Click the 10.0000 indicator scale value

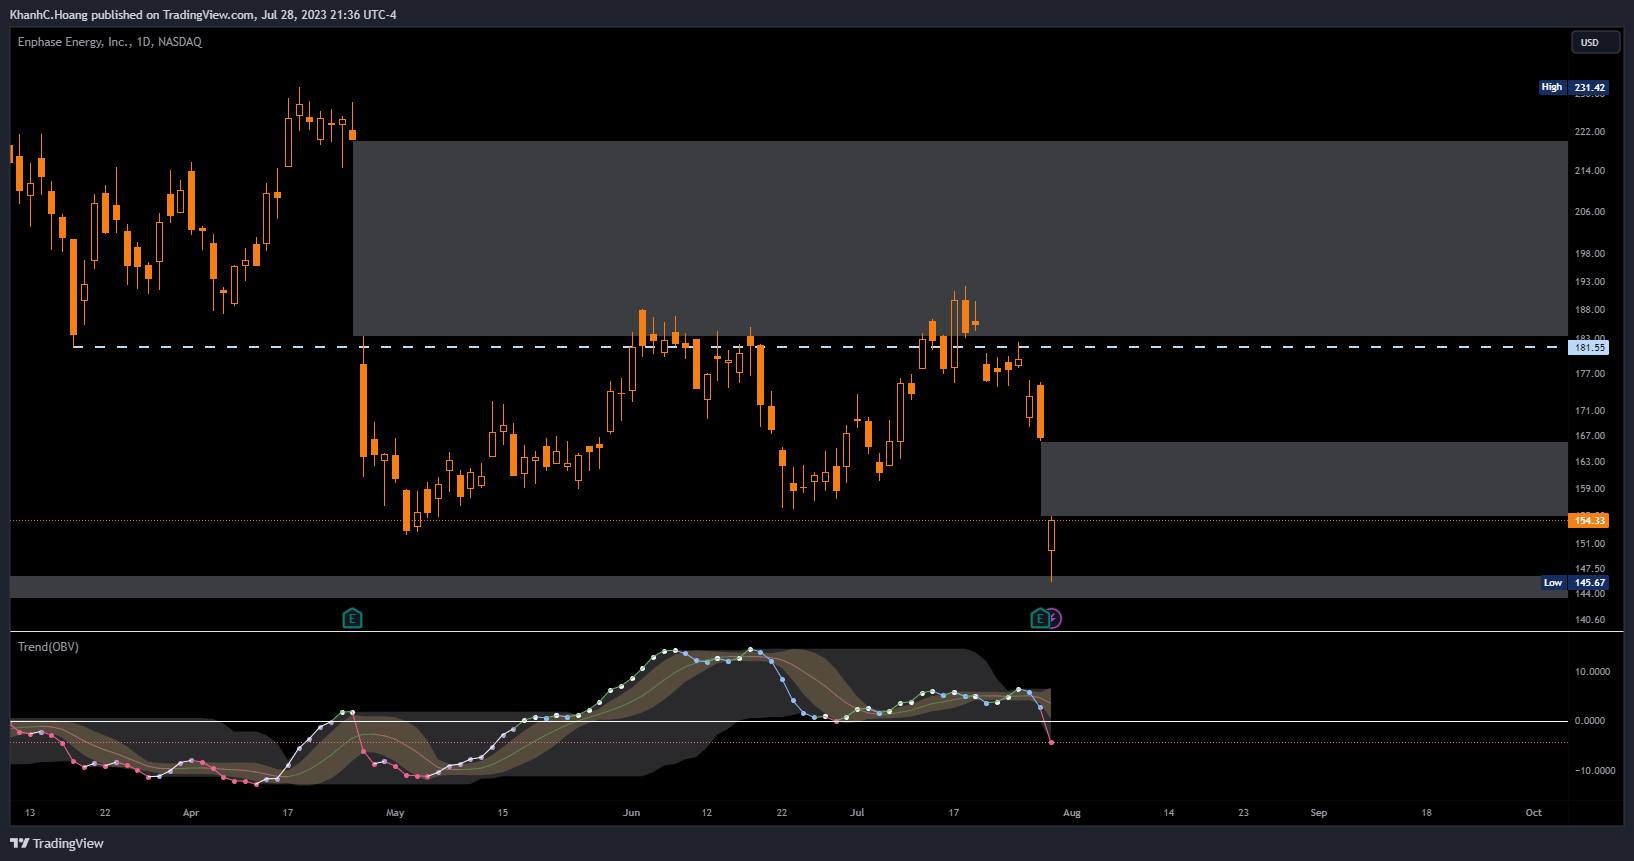click(1592, 672)
